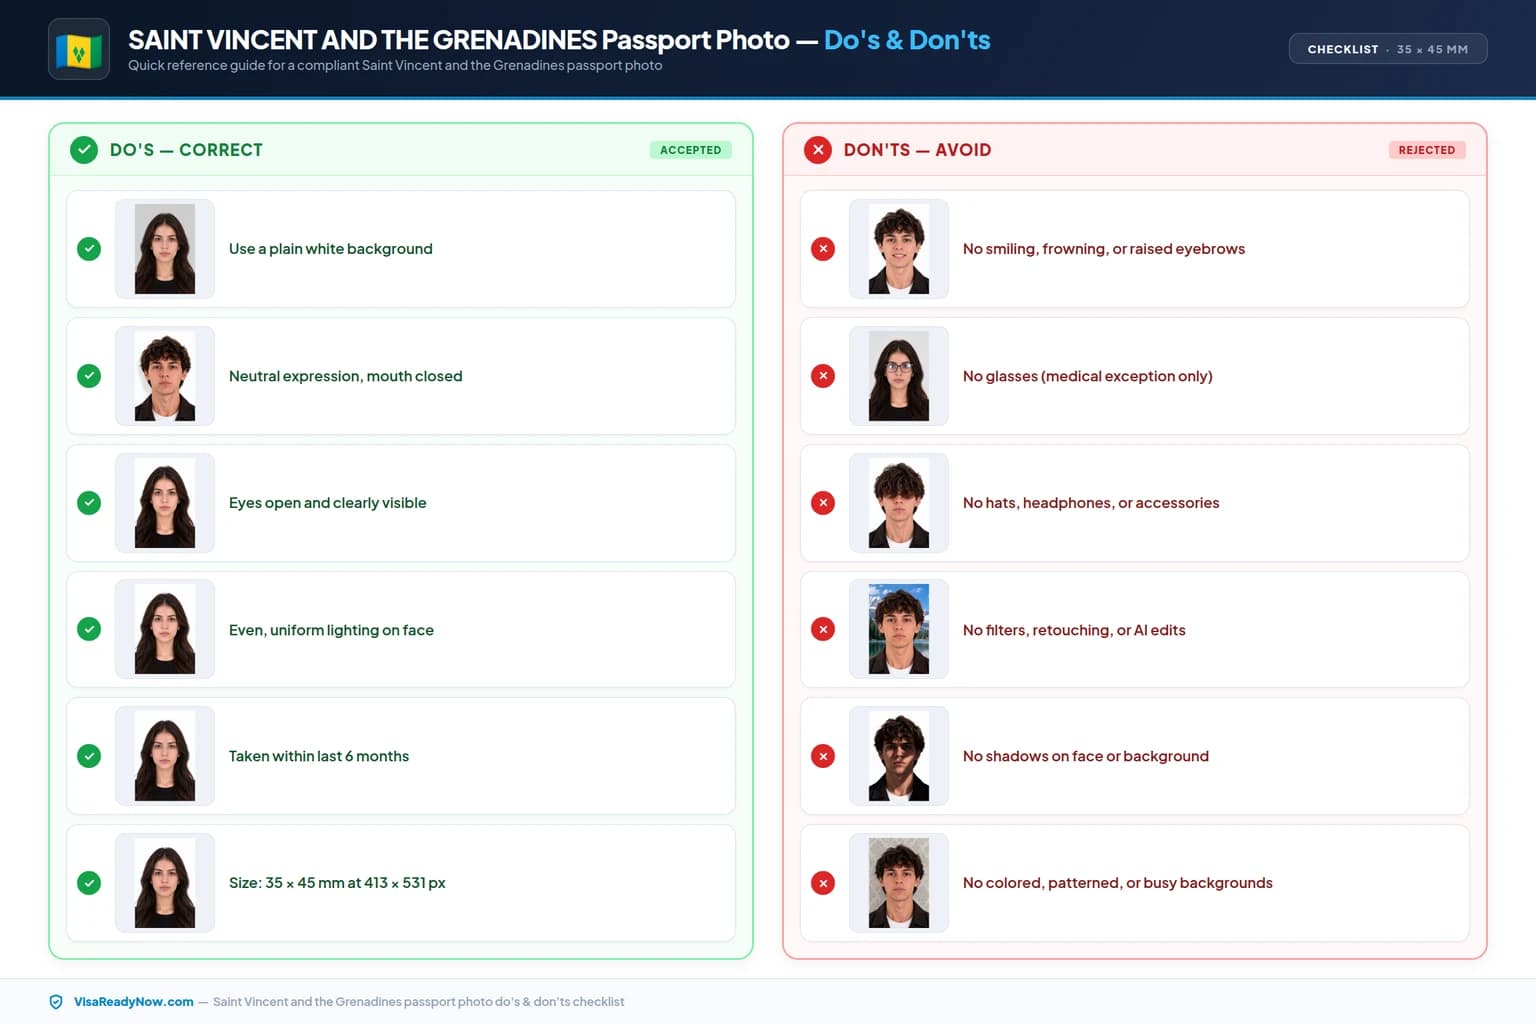This screenshot has height=1024, width=1536.
Task: Click the green check icon beside DO'S — CORRECT
Action: [84, 150]
